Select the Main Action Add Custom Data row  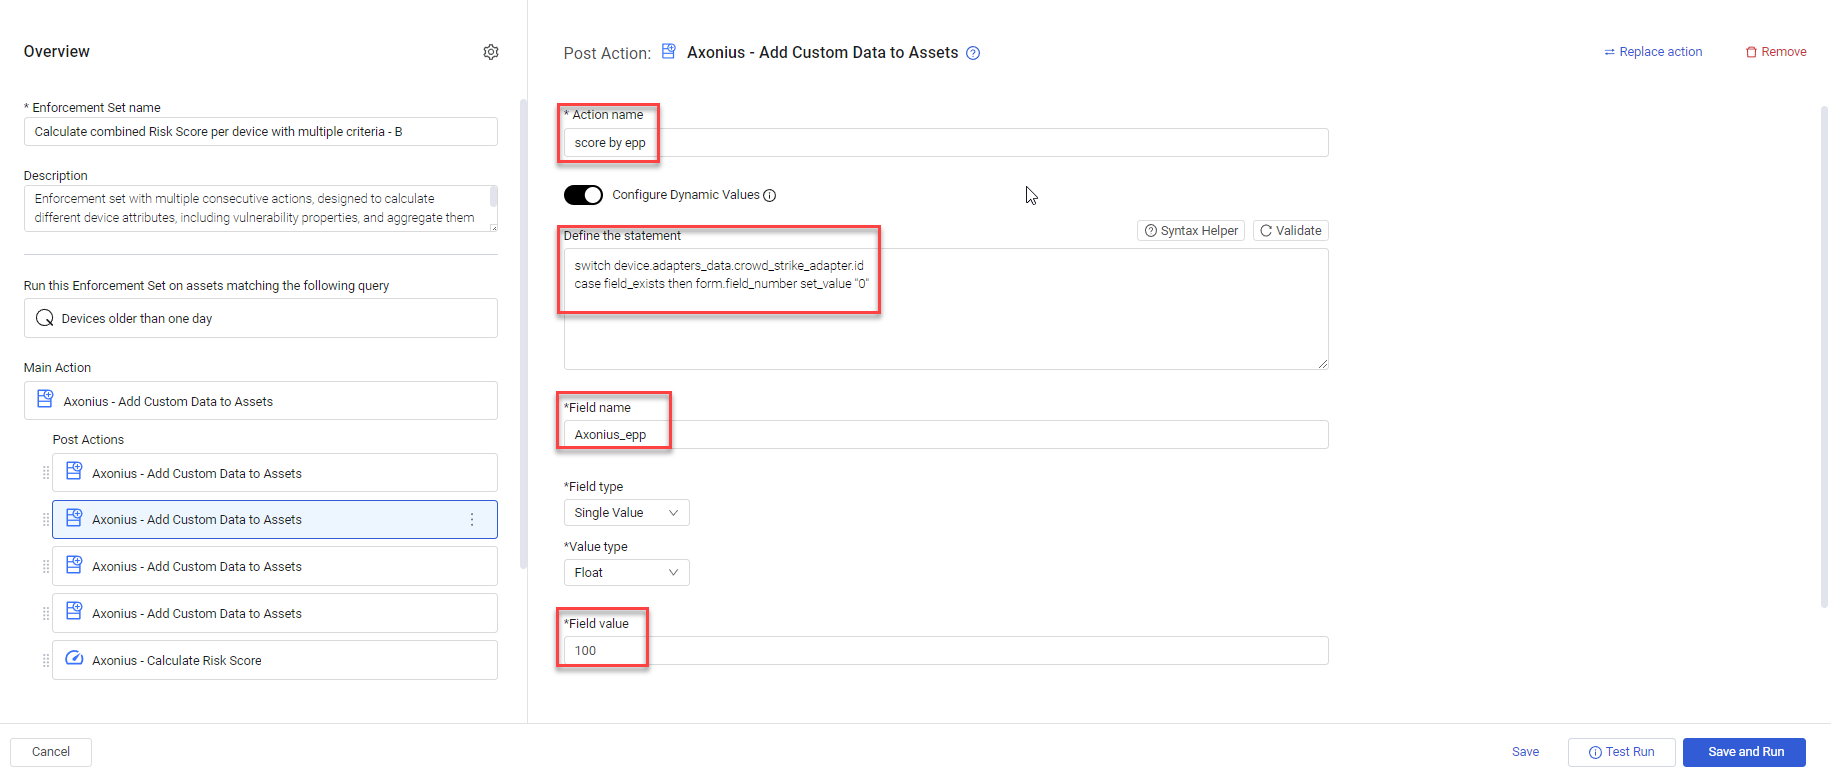click(x=261, y=401)
